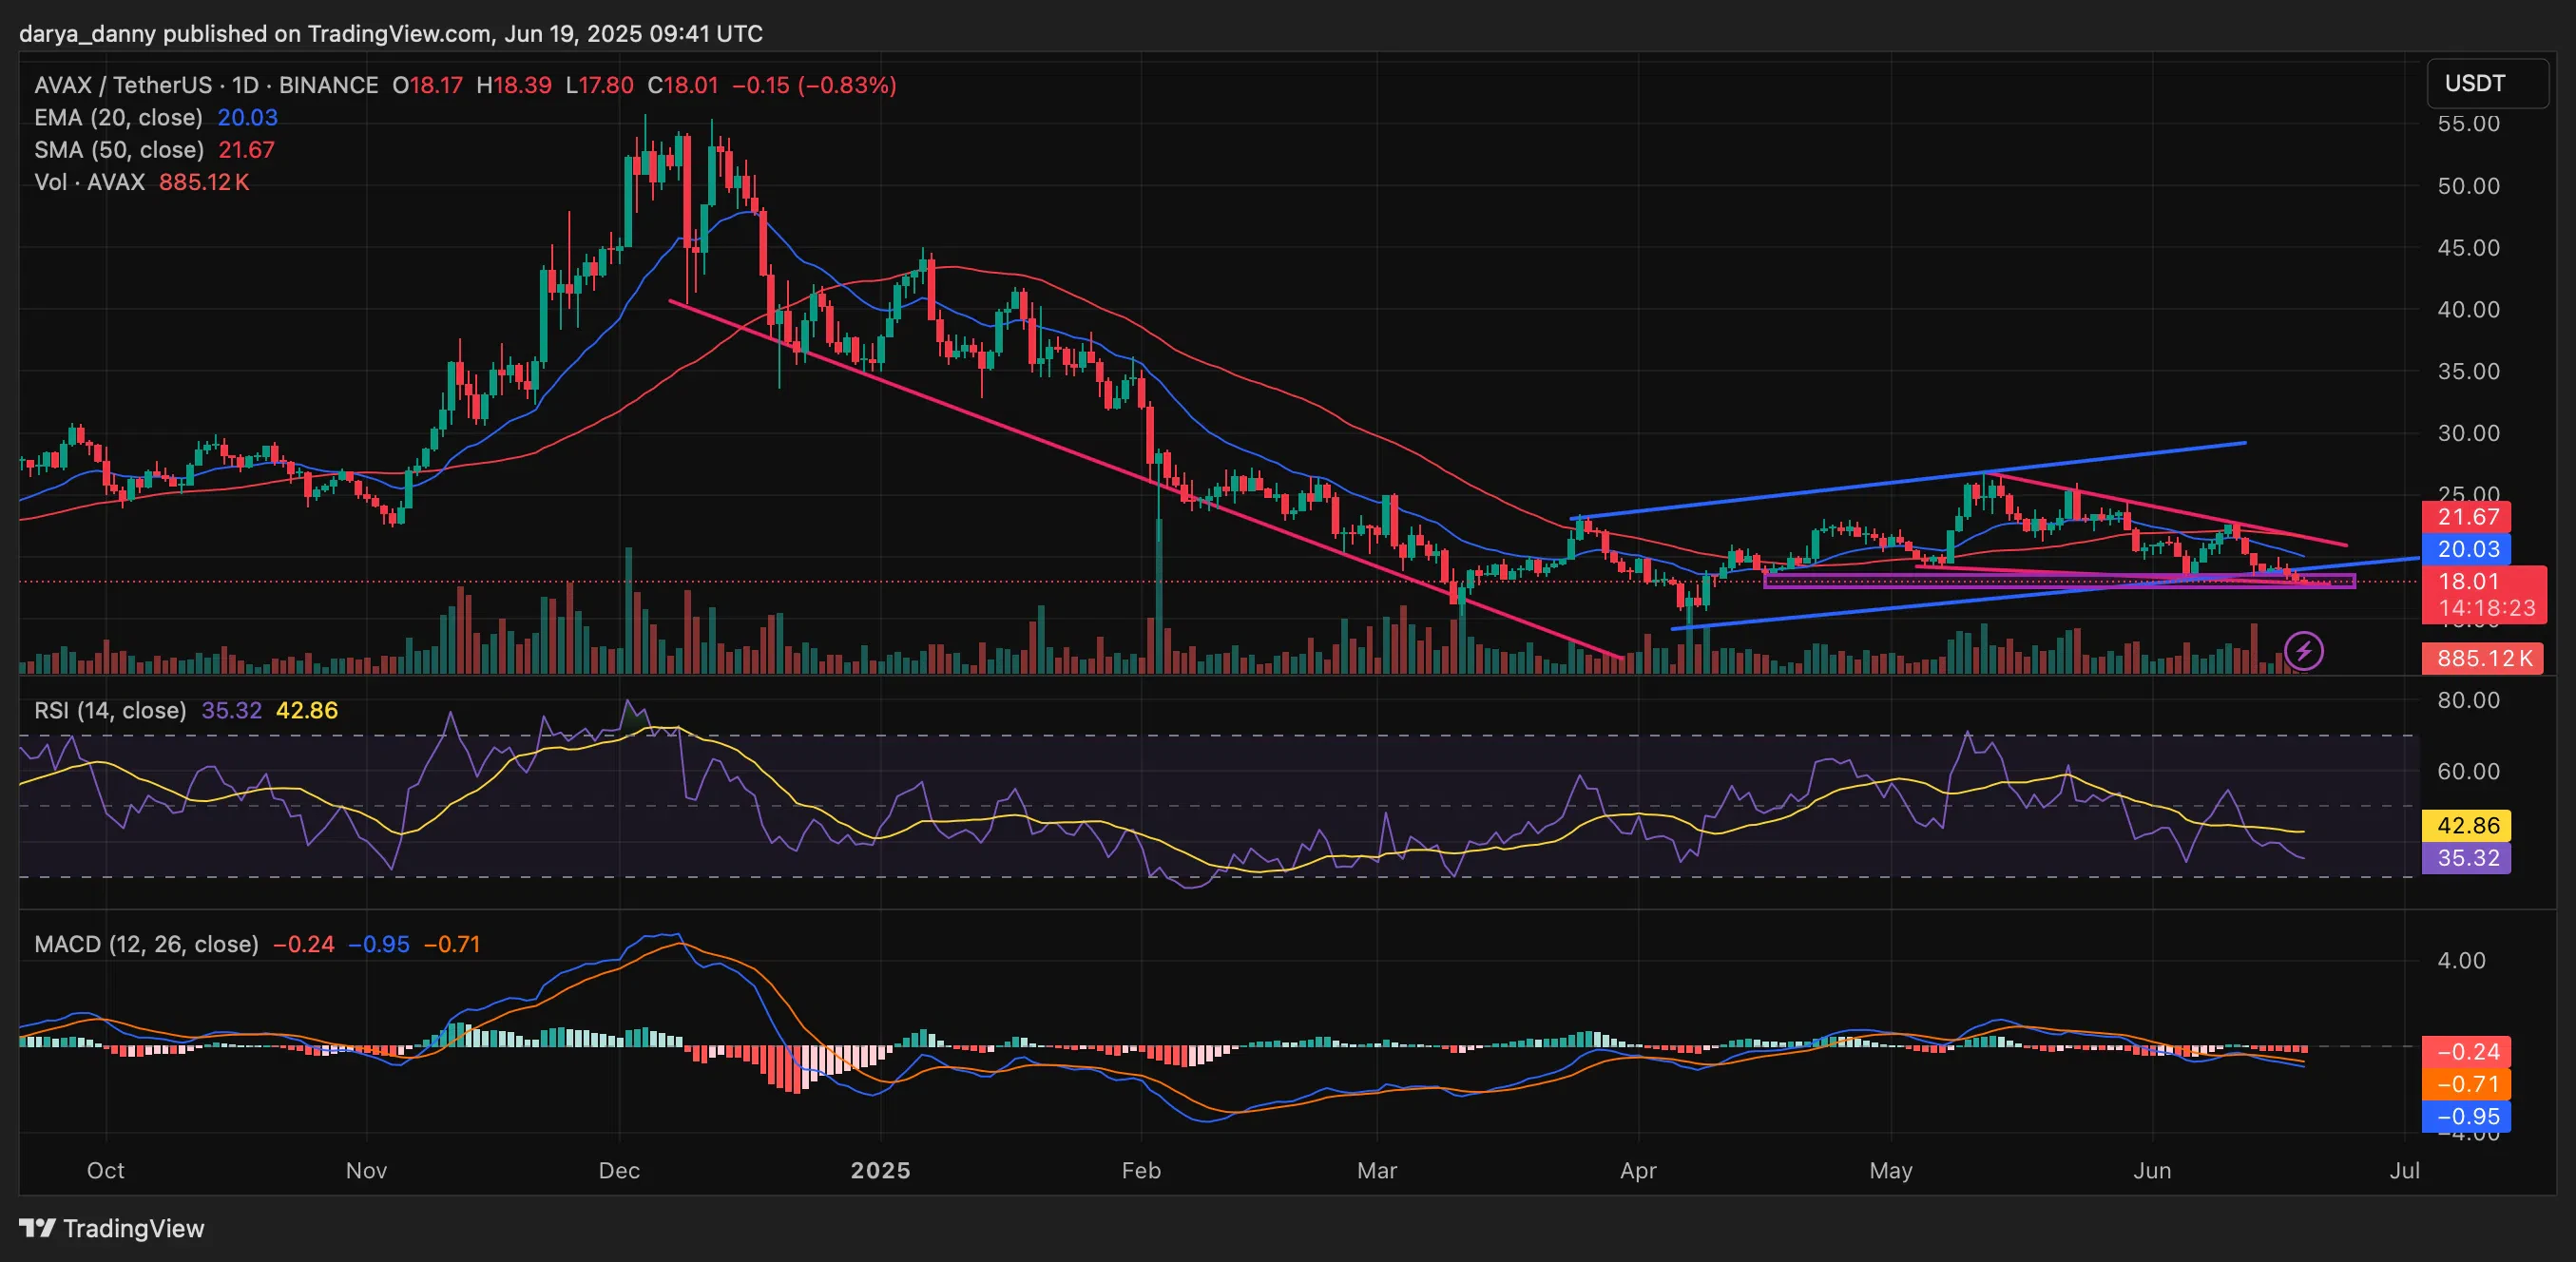The width and height of the screenshot is (2576, 1262).
Task: Click the Jun label on time axis
Action: [x=2152, y=1170]
